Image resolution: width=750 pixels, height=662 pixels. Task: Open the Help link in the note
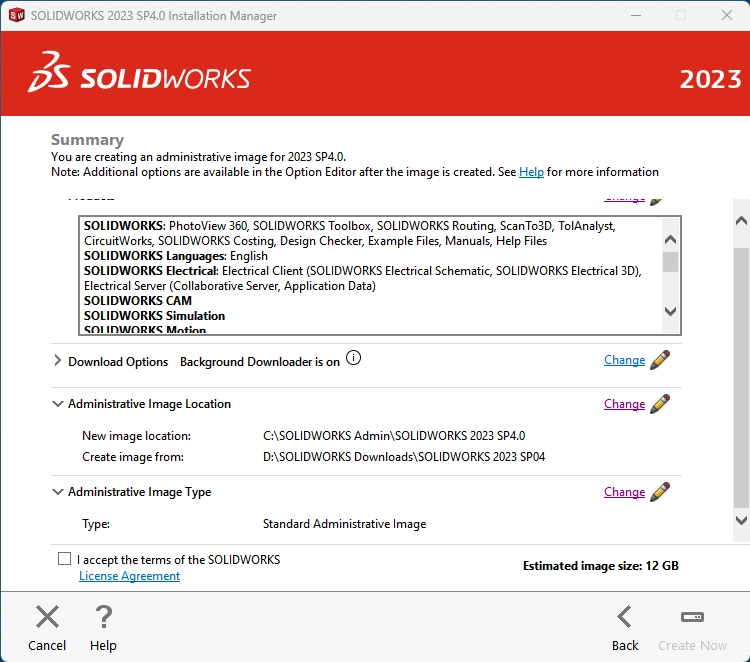tap(531, 172)
